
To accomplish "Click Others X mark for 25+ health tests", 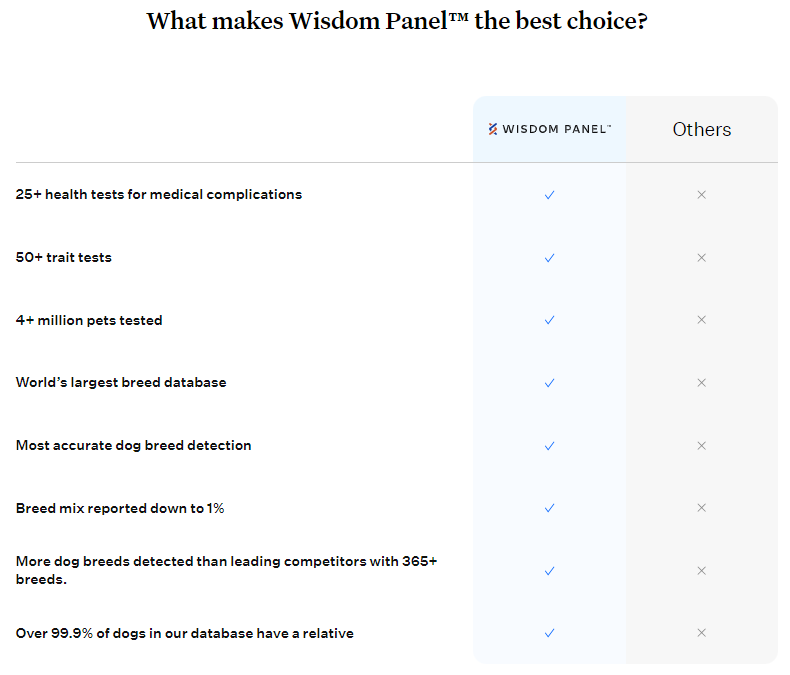I will [701, 195].
